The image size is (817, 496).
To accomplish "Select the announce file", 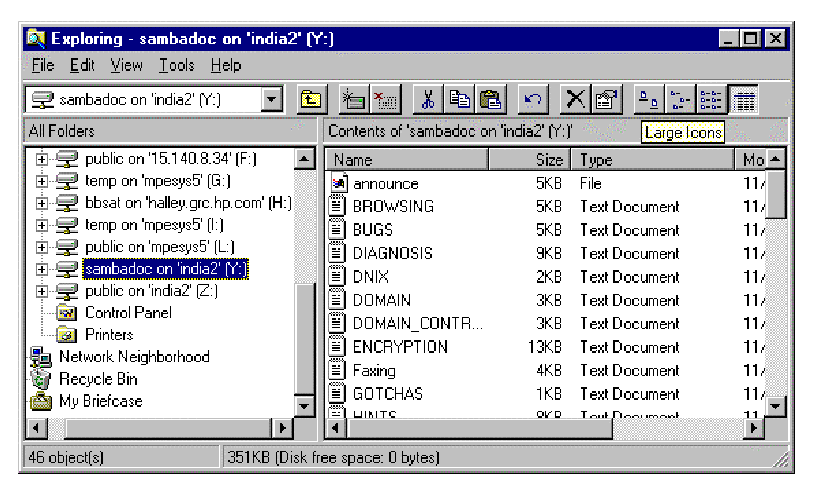I will click(x=386, y=183).
